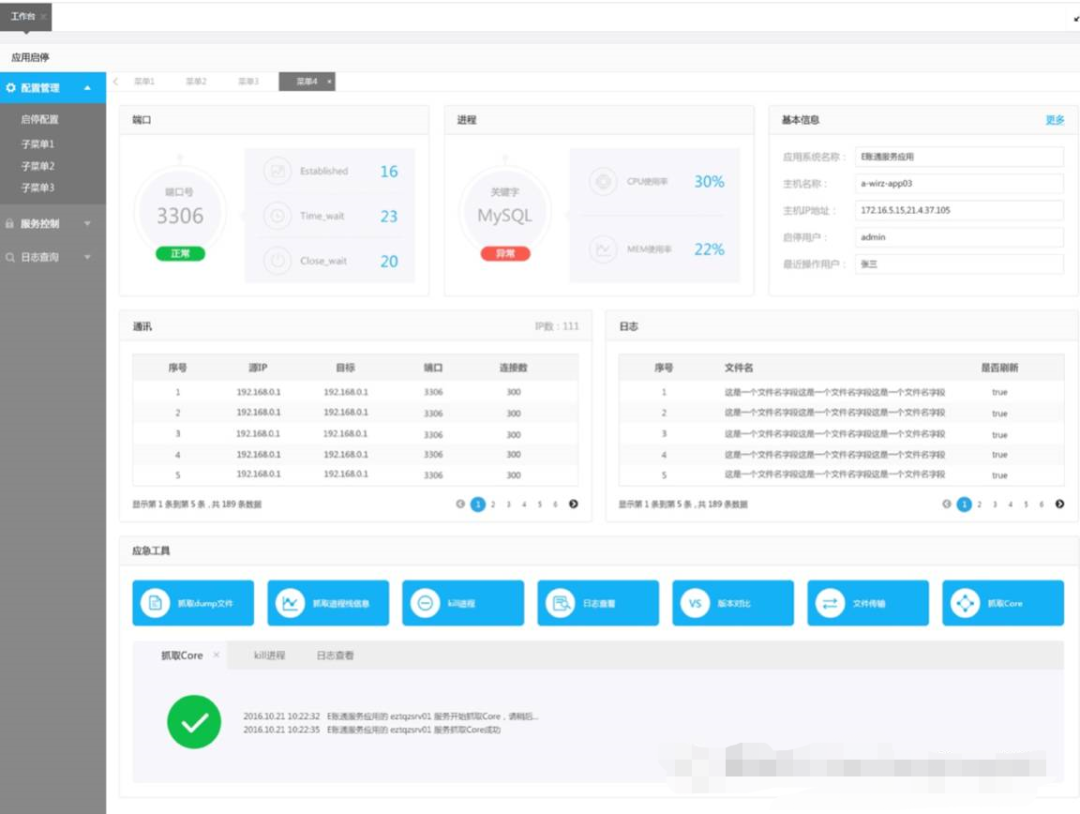The image size is (1080, 814).
Task: Switch to the 菜单1 tab
Action: pyautogui.click(x=144, y=81)
